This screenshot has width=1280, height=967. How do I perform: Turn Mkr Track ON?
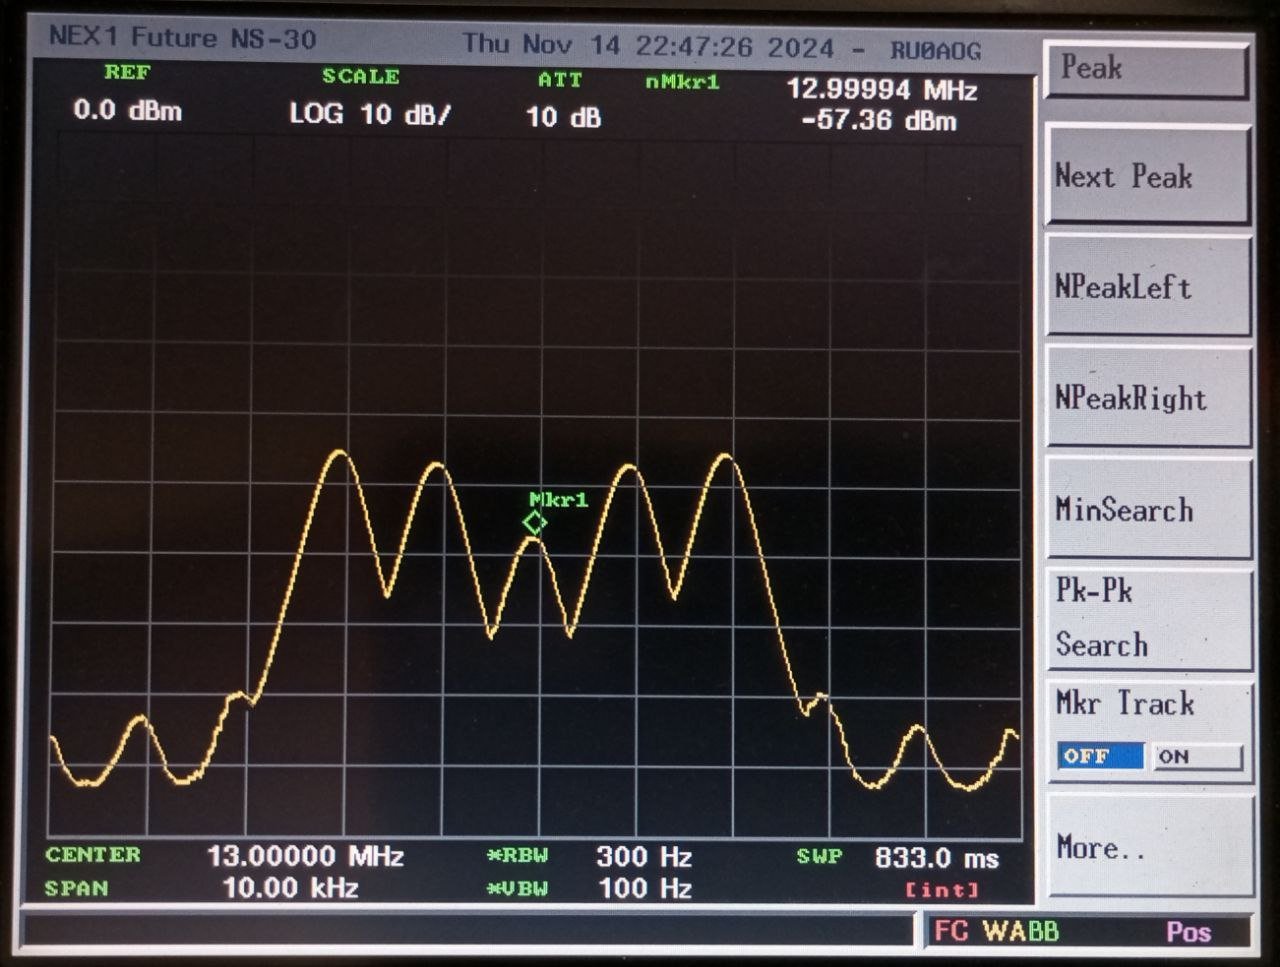pos(1196,757)
